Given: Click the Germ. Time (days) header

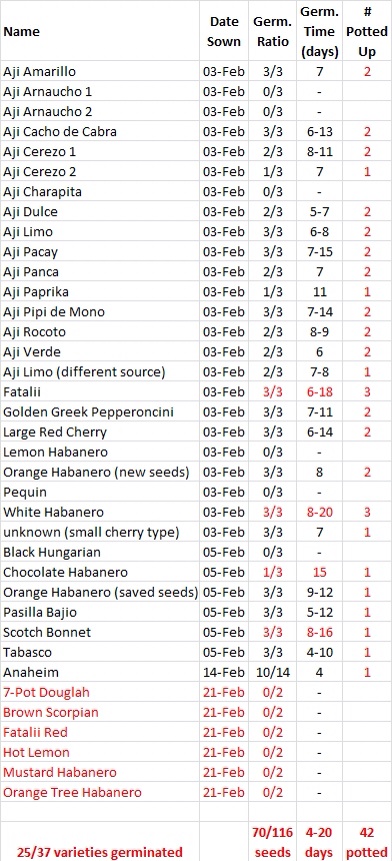Looking at the screenshot, I should click(x=320, y=31).
